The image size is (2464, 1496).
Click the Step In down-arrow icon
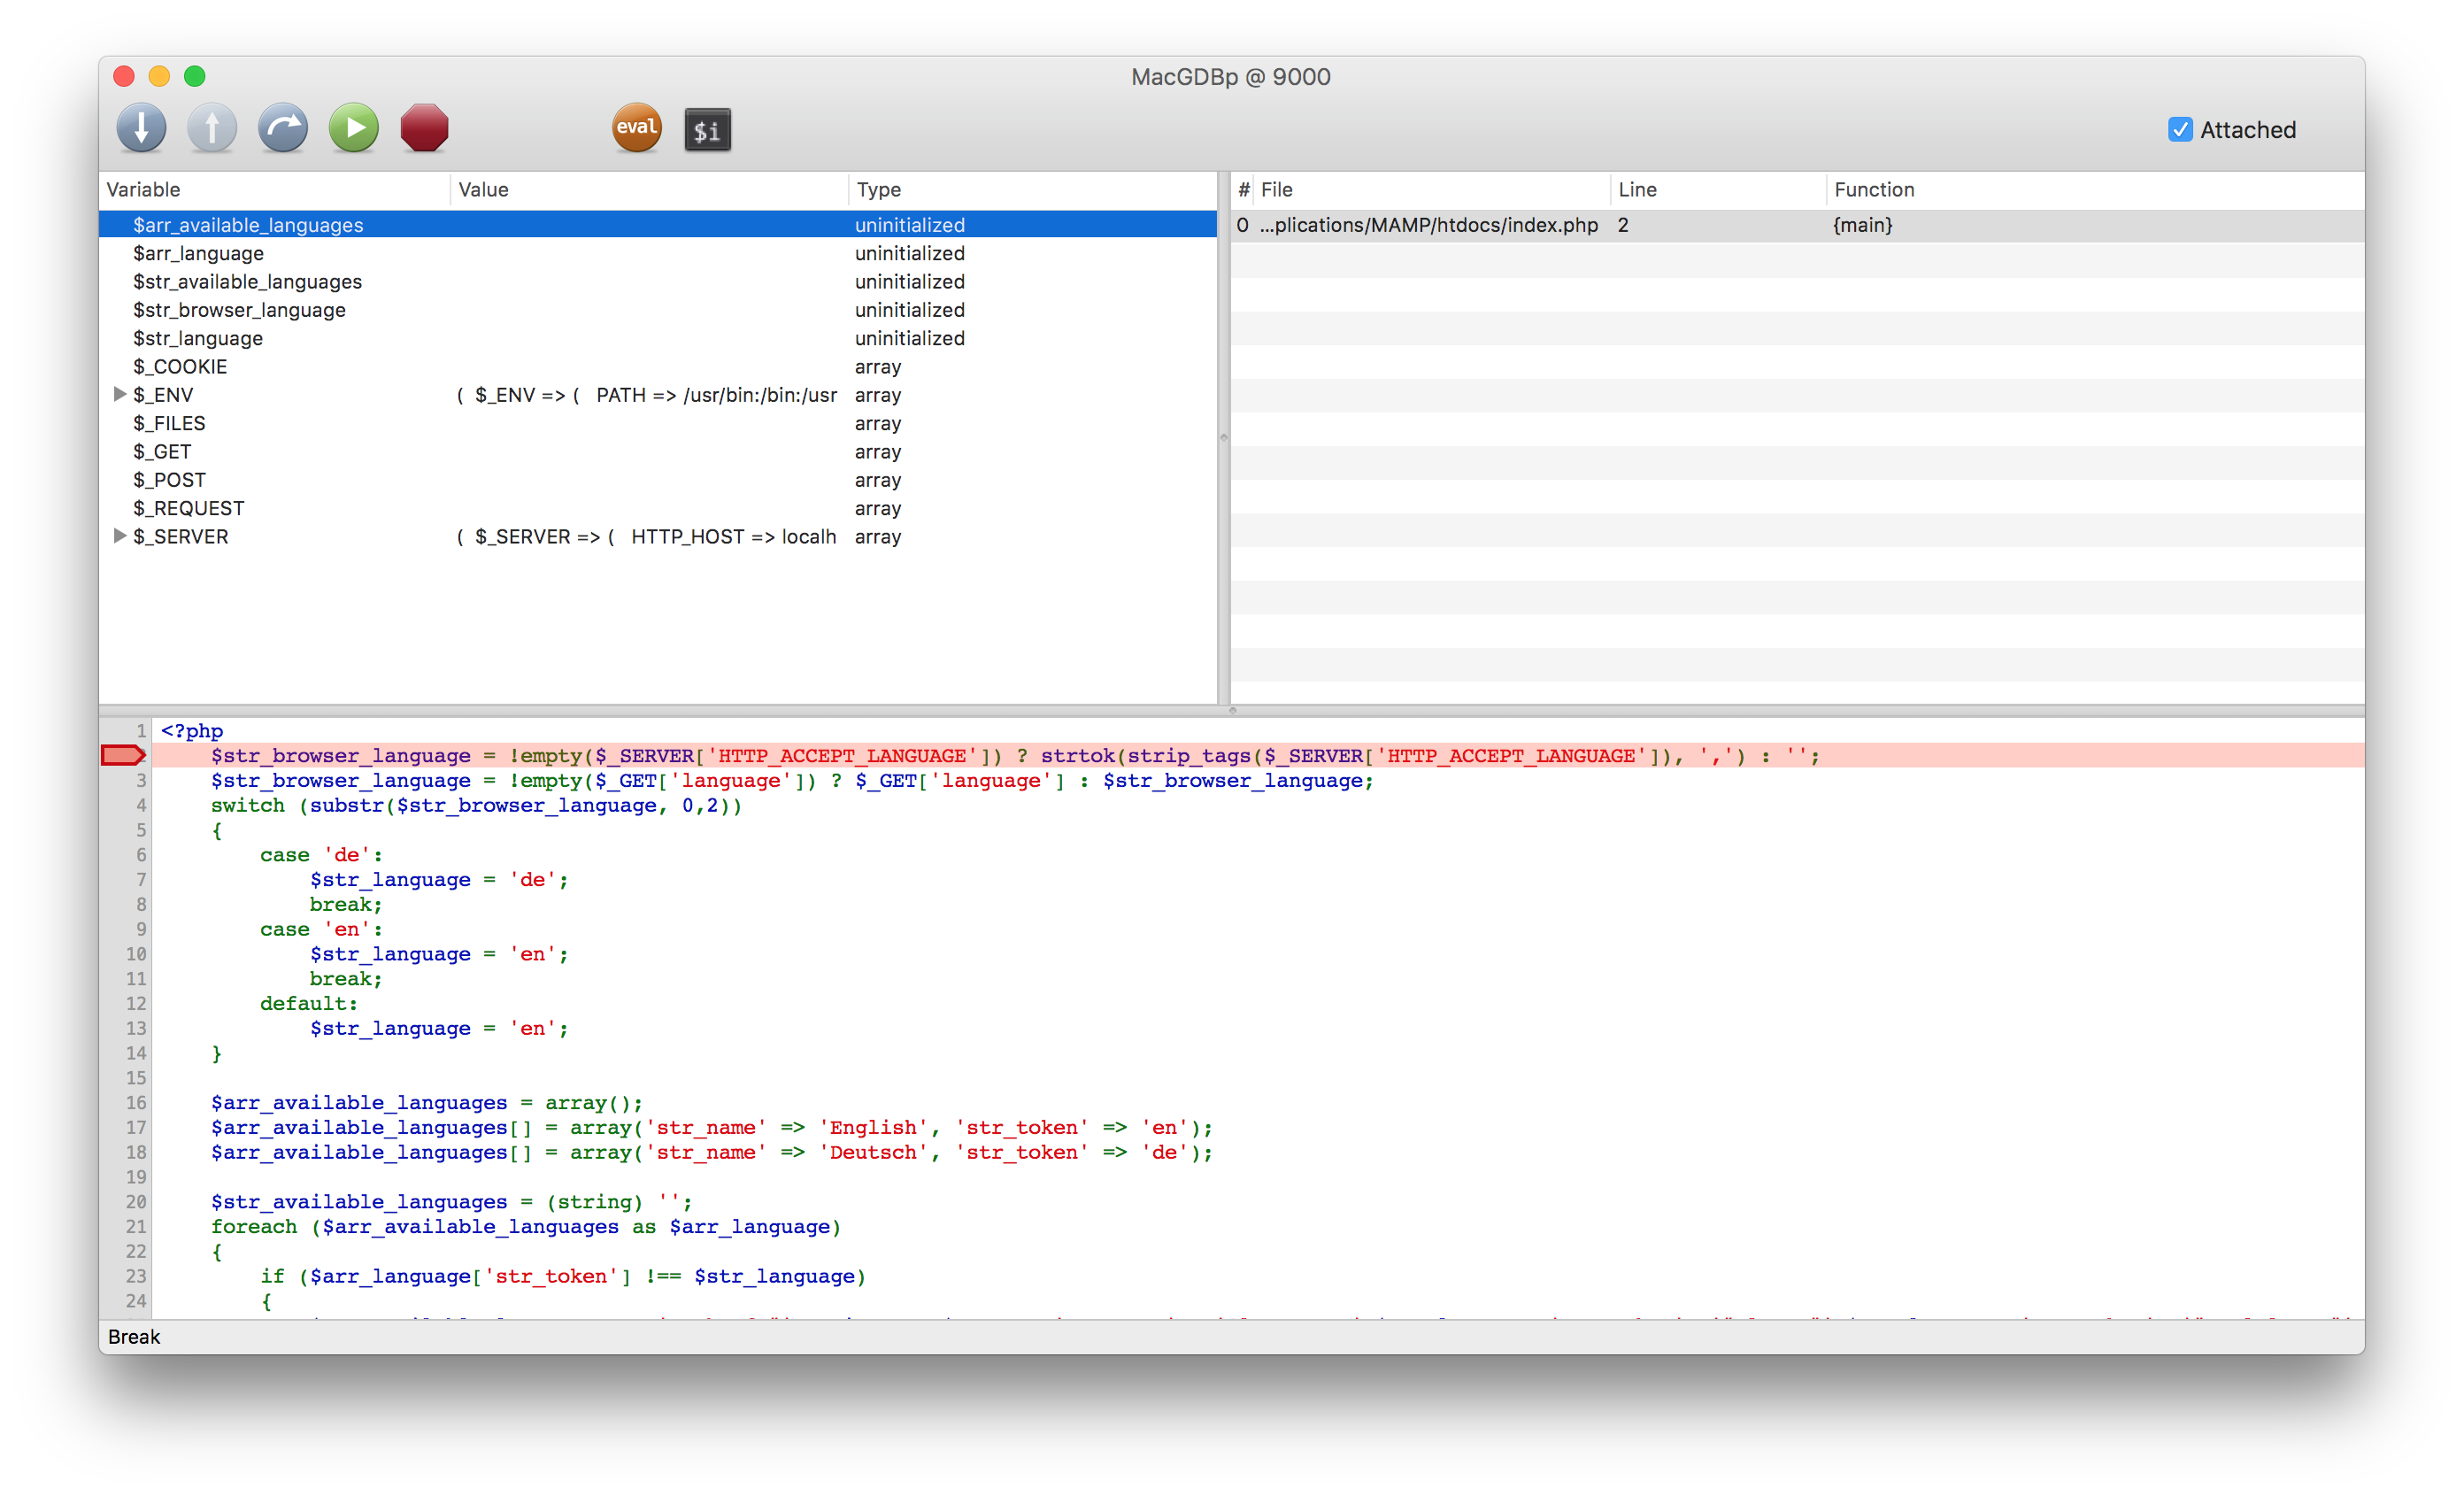141,128
